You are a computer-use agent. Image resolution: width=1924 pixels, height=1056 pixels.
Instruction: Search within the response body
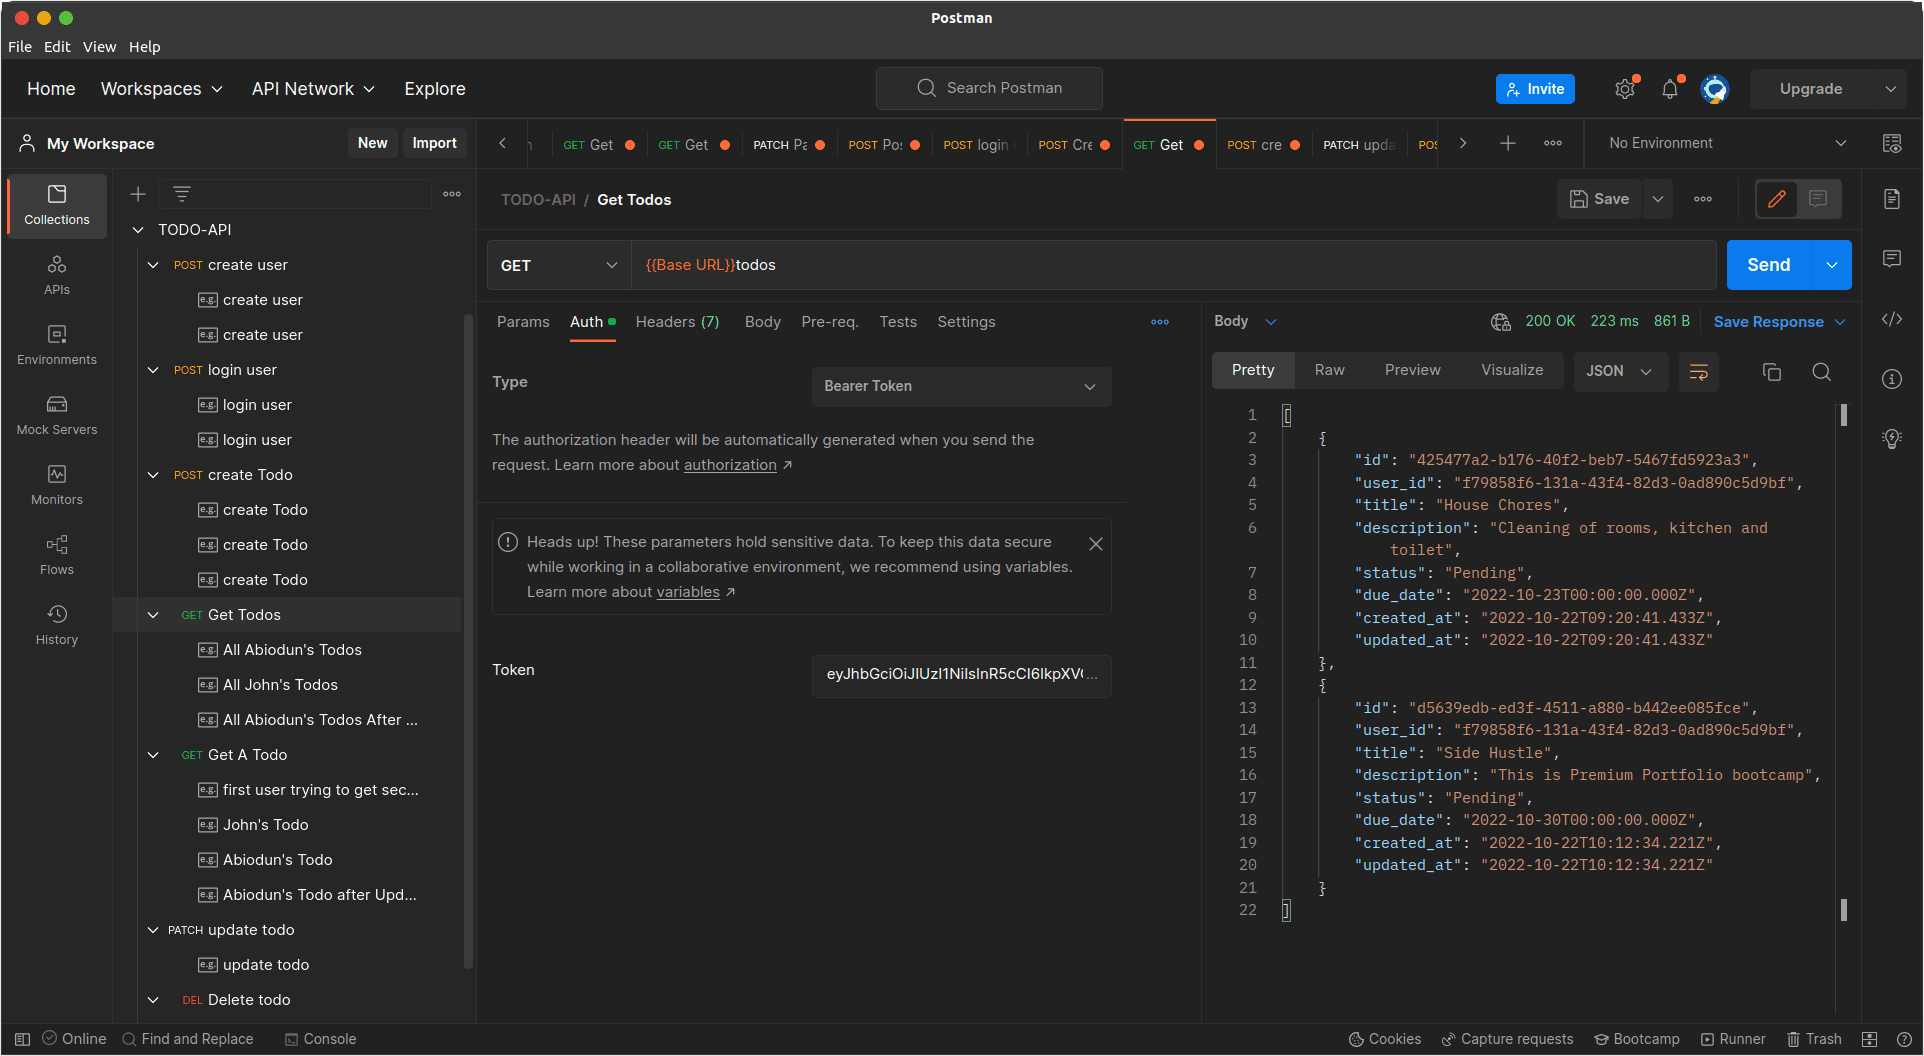pos(1821,372)
